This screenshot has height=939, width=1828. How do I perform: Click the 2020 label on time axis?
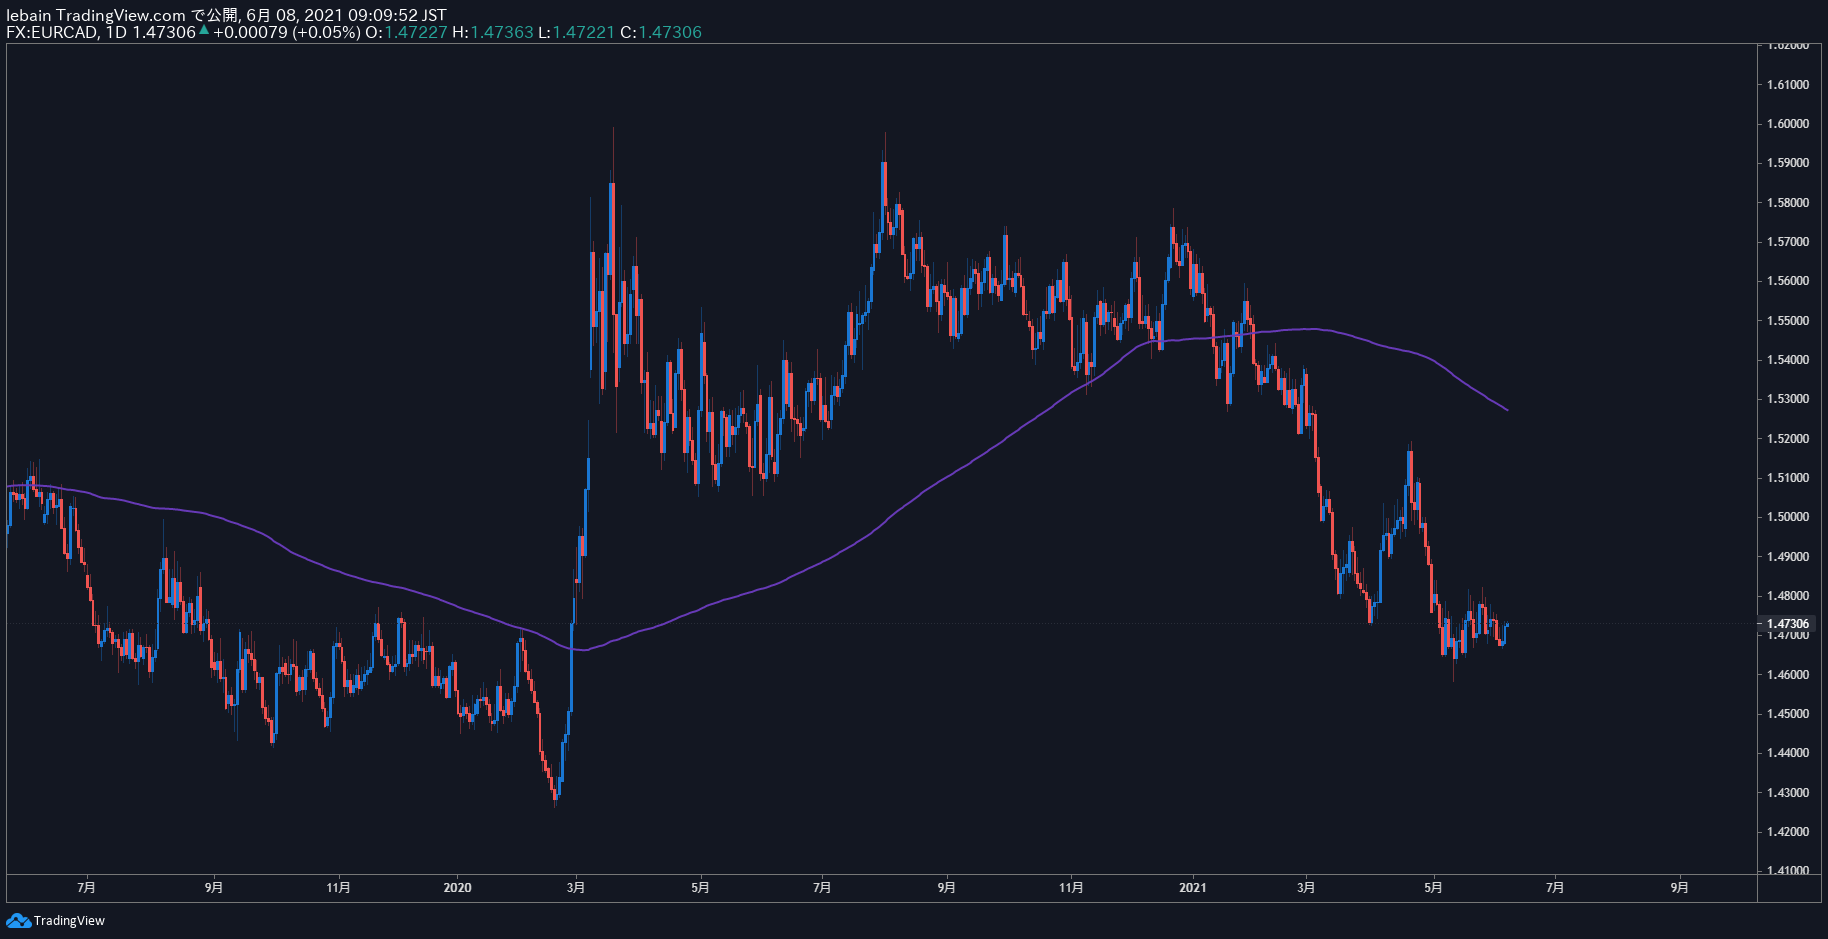pos(457,887)
